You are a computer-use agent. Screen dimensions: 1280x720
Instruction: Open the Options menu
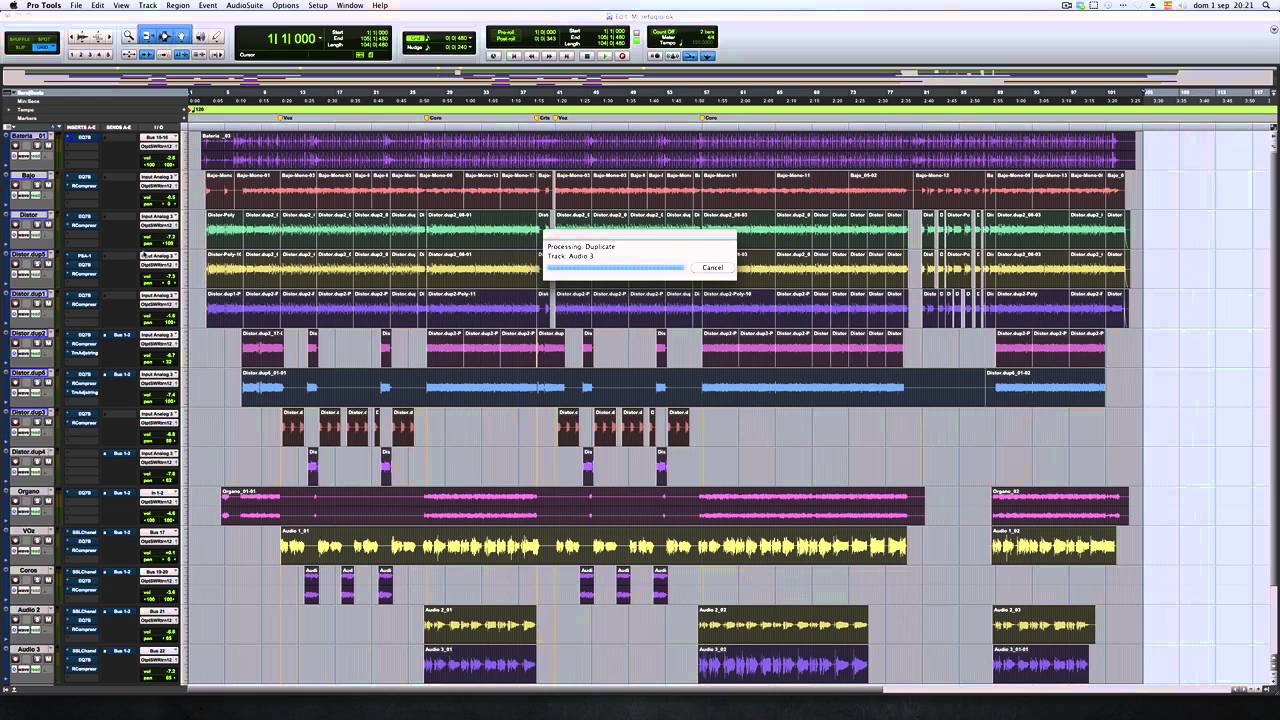coord(285,6)
